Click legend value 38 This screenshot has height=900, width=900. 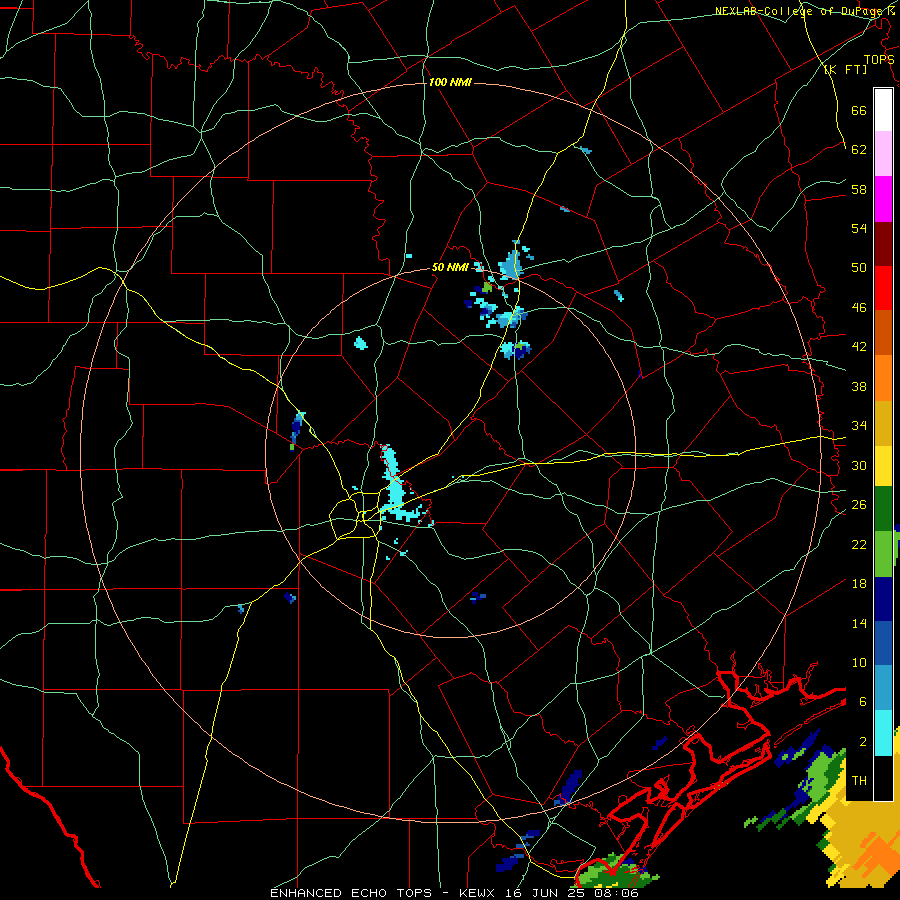pos(859,386)
